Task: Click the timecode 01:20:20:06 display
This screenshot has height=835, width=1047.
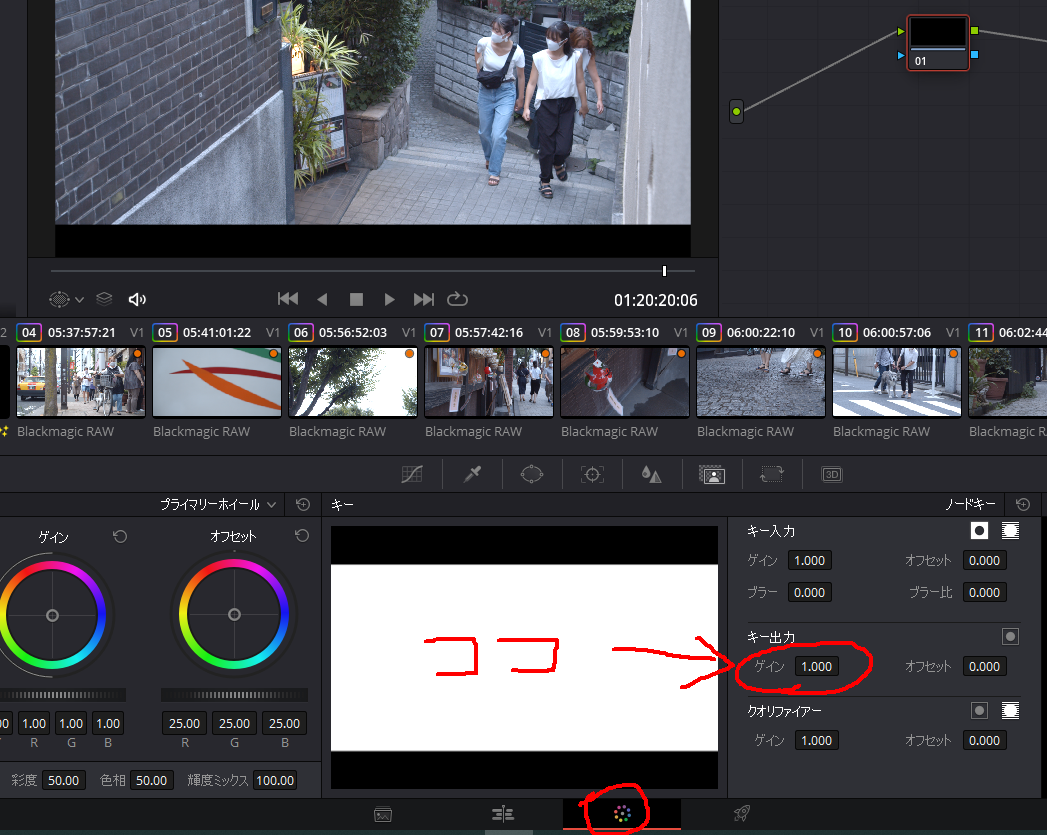Action: pyautogui.click(x=656, y=300)
